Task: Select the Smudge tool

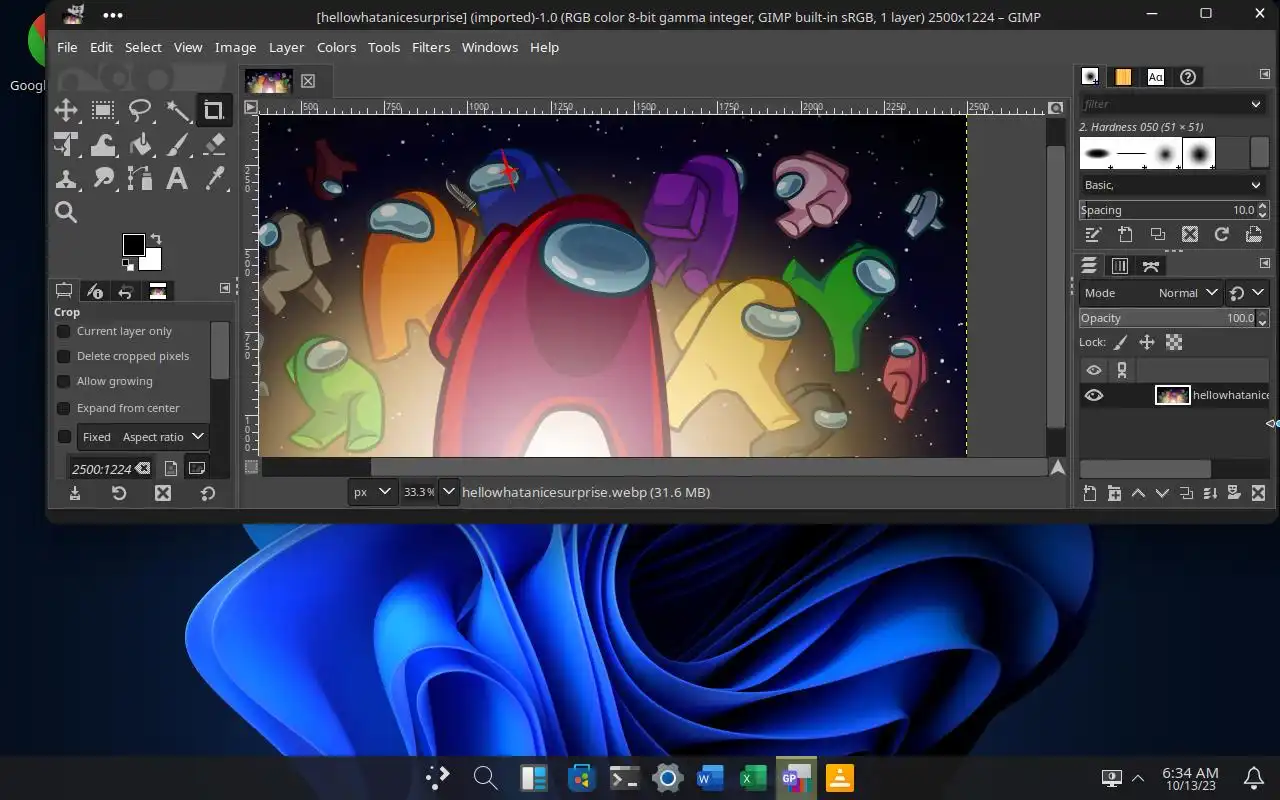Action: click(x=103, y=178)
